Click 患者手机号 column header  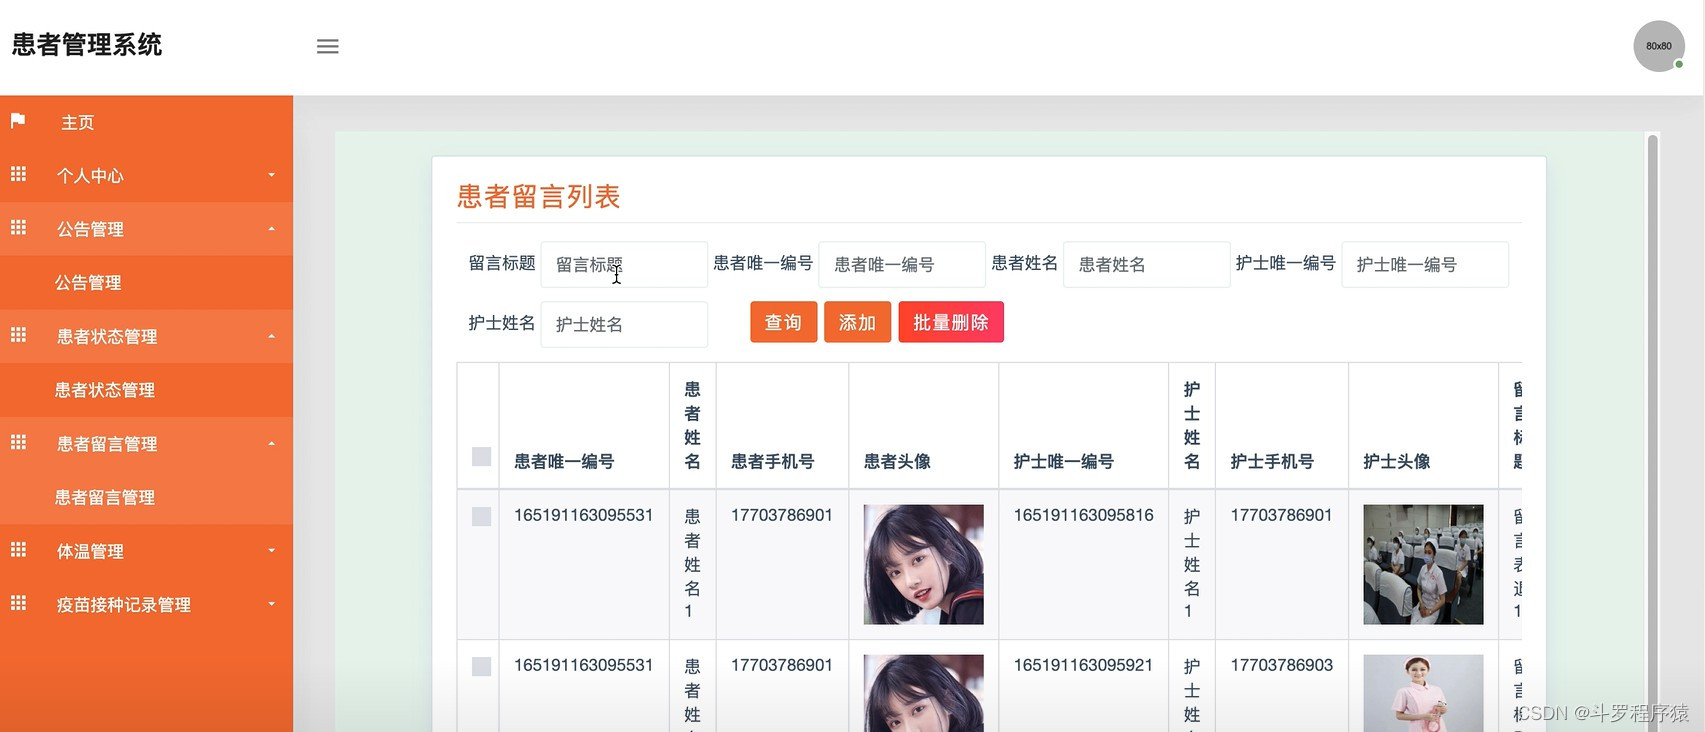[x=772, y=461]
